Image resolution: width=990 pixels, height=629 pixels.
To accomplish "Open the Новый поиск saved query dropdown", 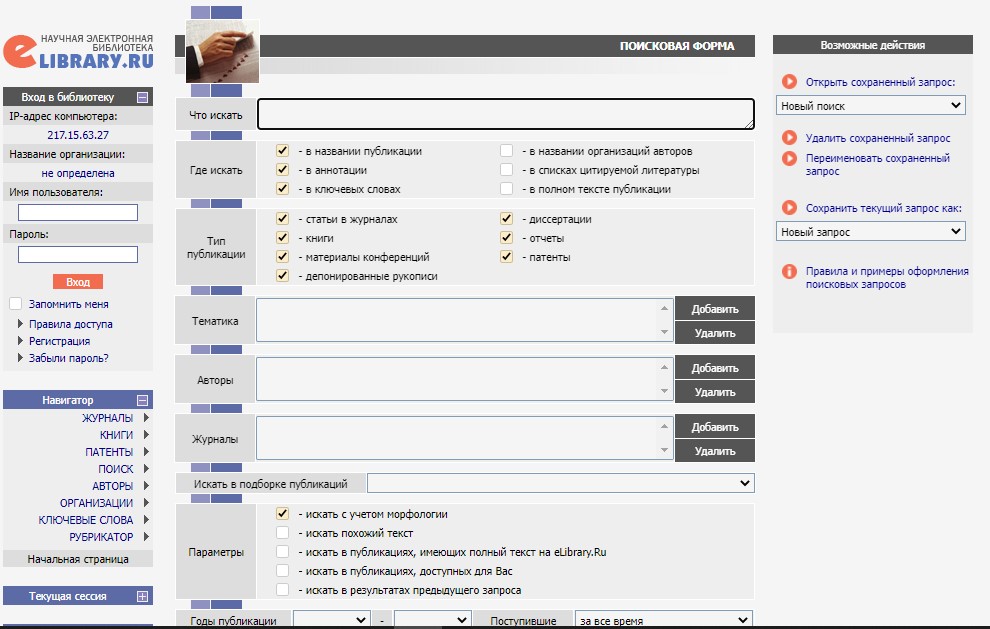I will (x=871, y=105).
